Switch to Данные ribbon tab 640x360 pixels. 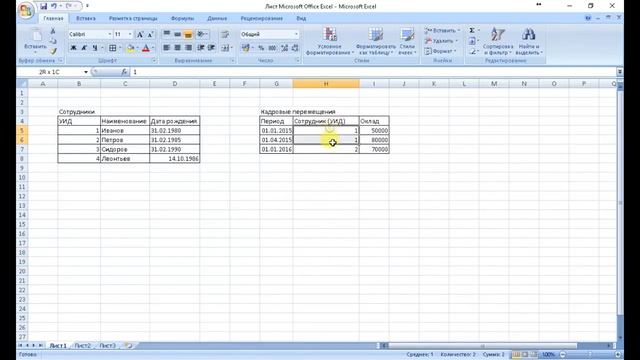click(217, 18)
